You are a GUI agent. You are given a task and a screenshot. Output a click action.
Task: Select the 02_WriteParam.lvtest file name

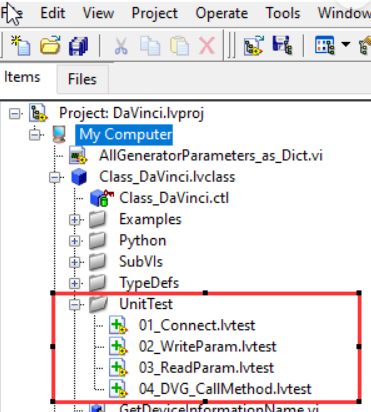207,347
